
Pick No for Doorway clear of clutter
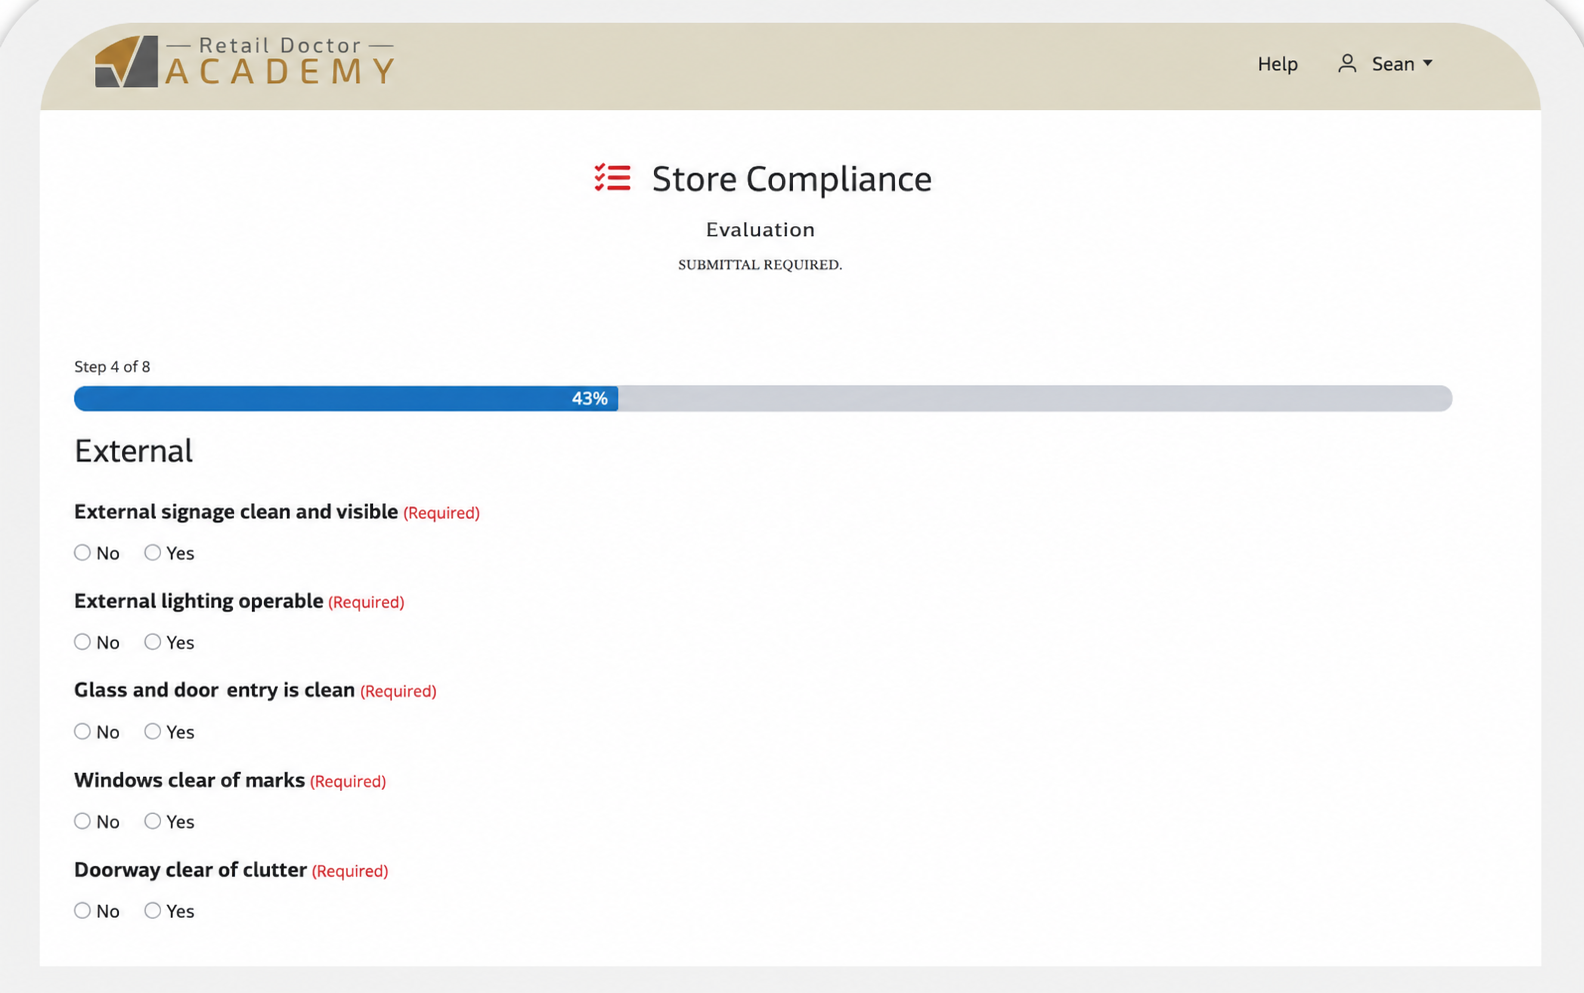click(x=83, y=911)
